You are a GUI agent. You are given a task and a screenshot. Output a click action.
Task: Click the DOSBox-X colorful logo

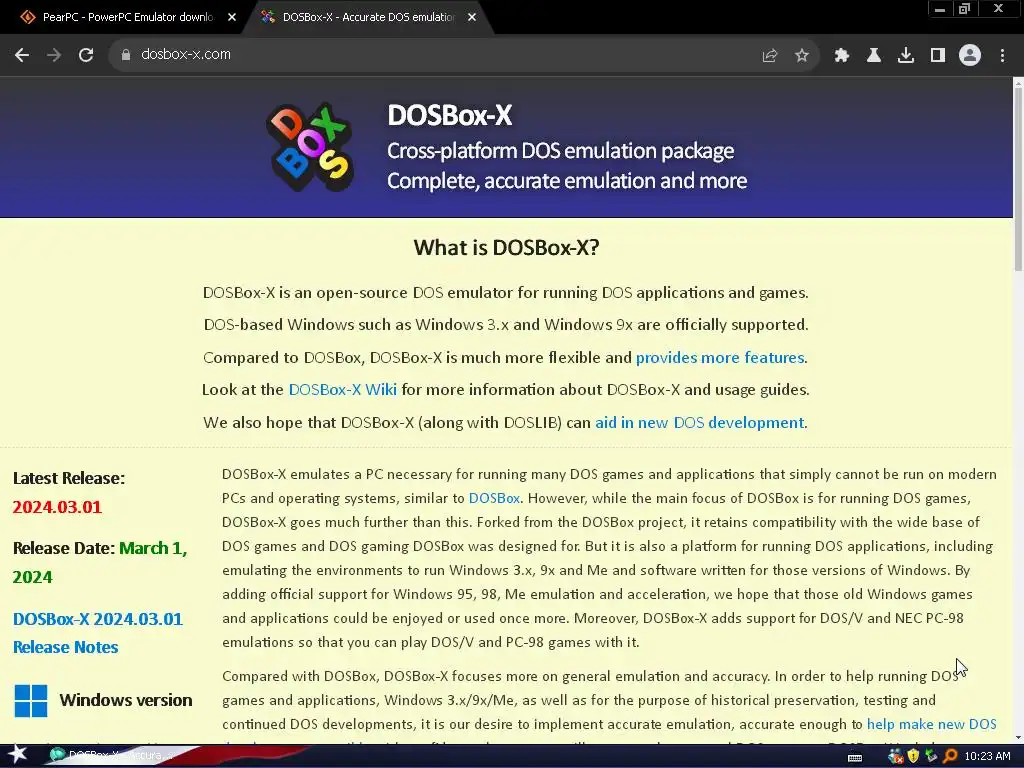coord(311,147)
